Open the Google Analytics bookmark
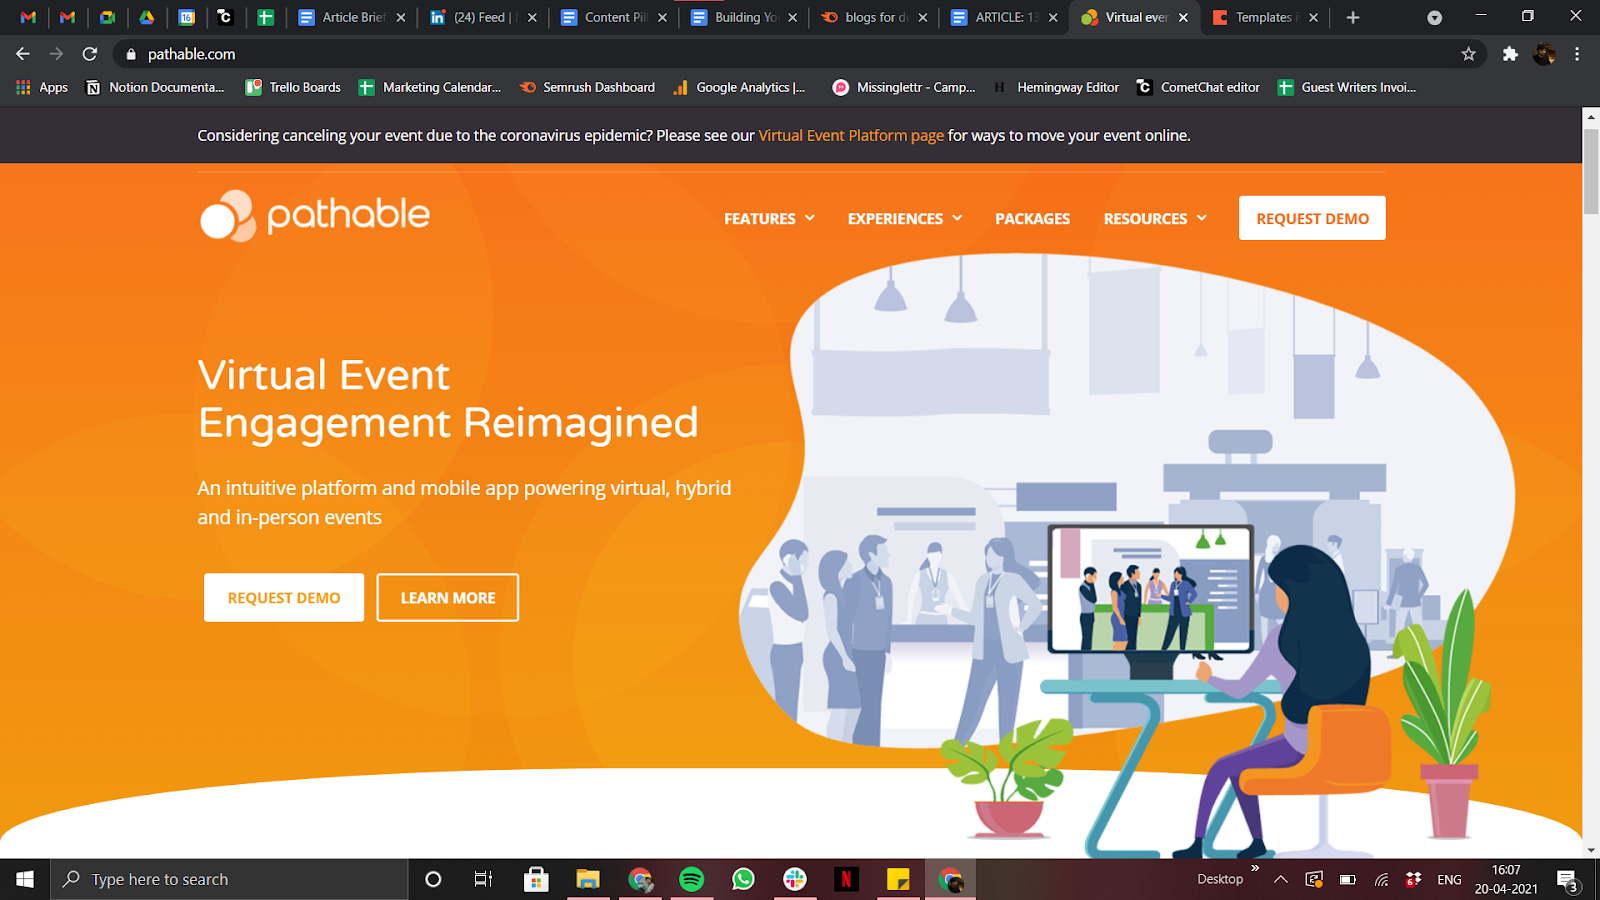1600x900 pixels. [x=739, y=87]
